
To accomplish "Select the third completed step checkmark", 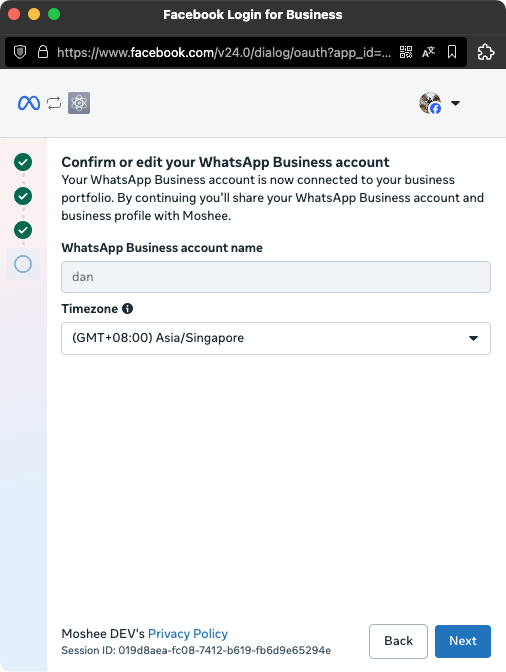I will [23, 230].
